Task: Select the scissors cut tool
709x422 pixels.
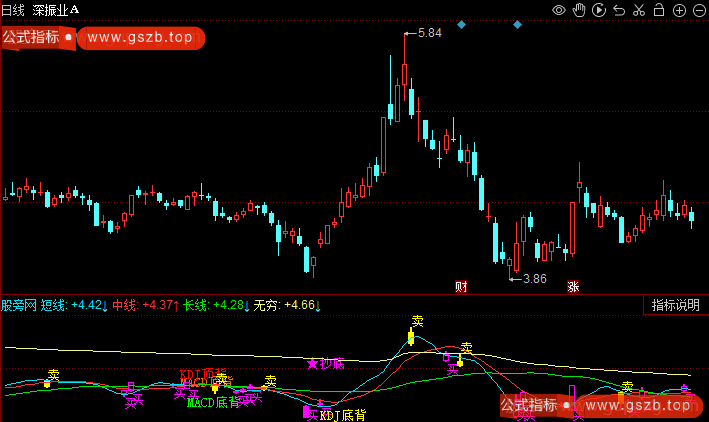Action: click(x=639, y=11)
